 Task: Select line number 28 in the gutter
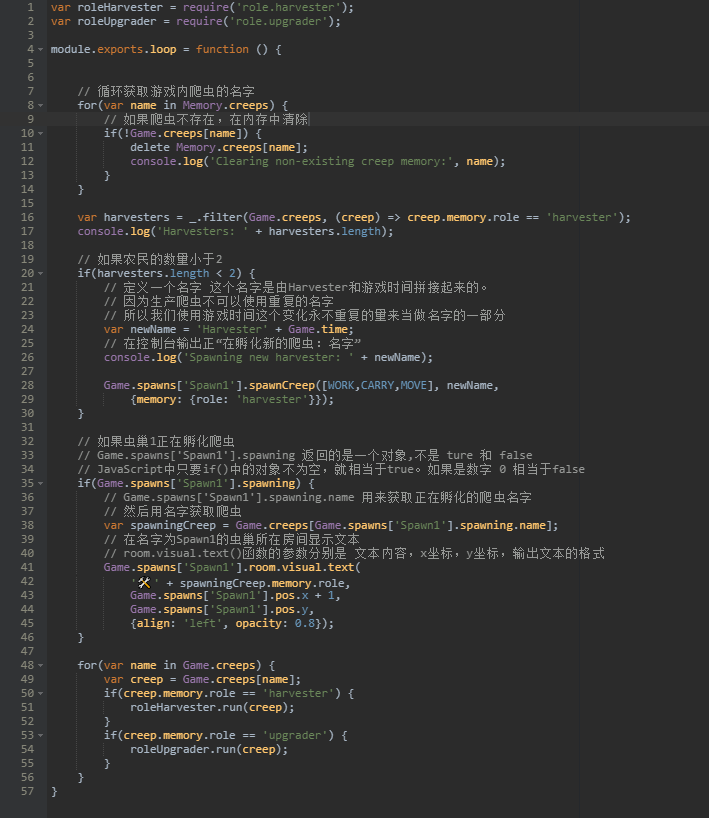[x=27, y=385]
